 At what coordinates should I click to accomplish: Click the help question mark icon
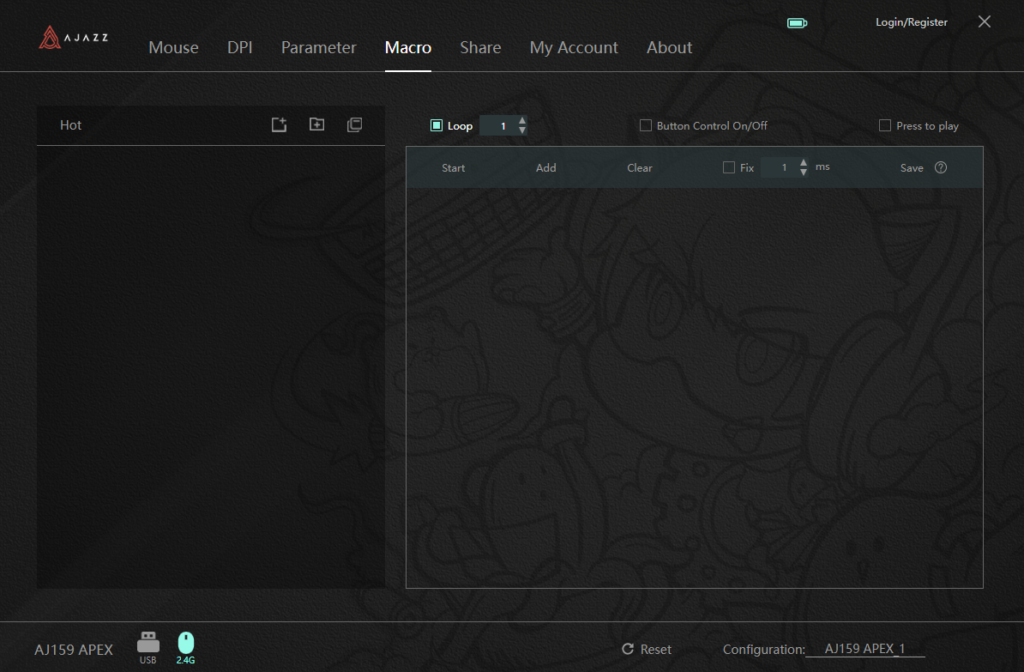[940, 168]
